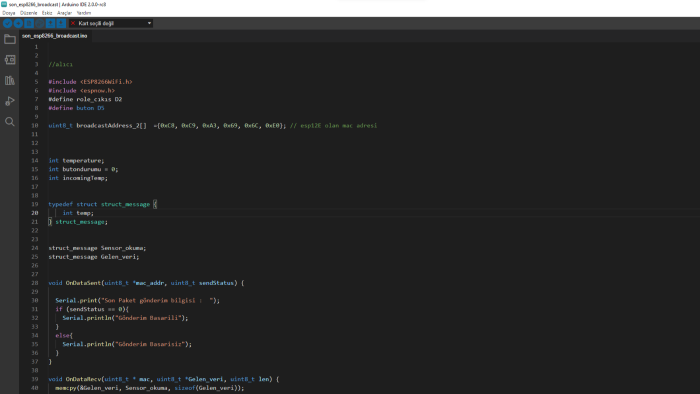Click the Debugger toolbar icon
Viewport: 700px width, 394px height.
pyautogui.click(x=40, y=23)
